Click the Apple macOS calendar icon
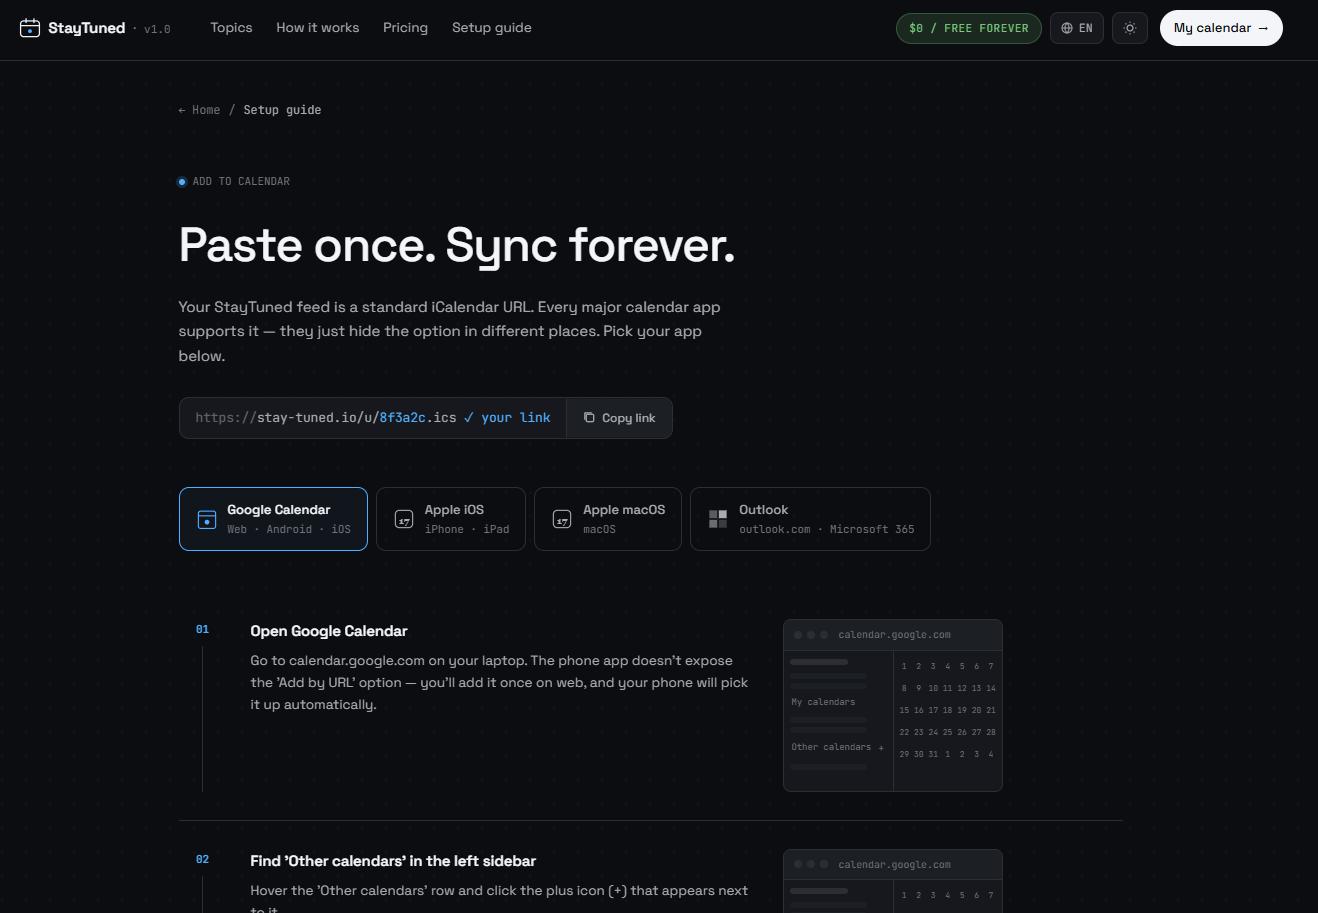 562,519
